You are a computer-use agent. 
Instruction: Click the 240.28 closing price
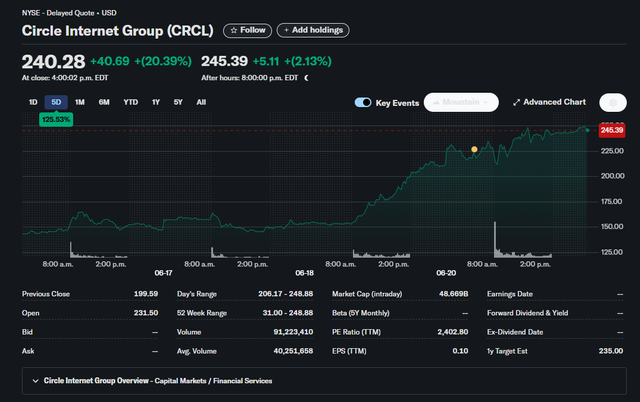click(53, 62)
